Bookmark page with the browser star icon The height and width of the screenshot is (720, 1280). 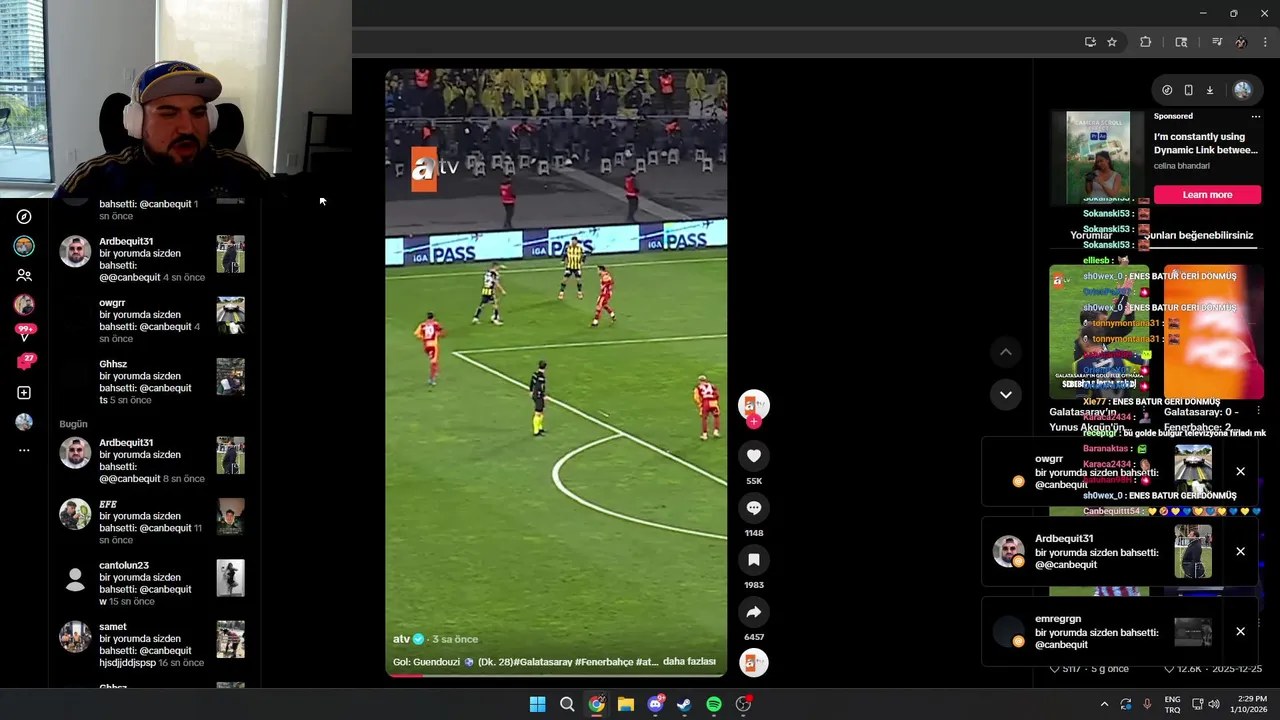pyautogui.click(x=1112, y=42)
